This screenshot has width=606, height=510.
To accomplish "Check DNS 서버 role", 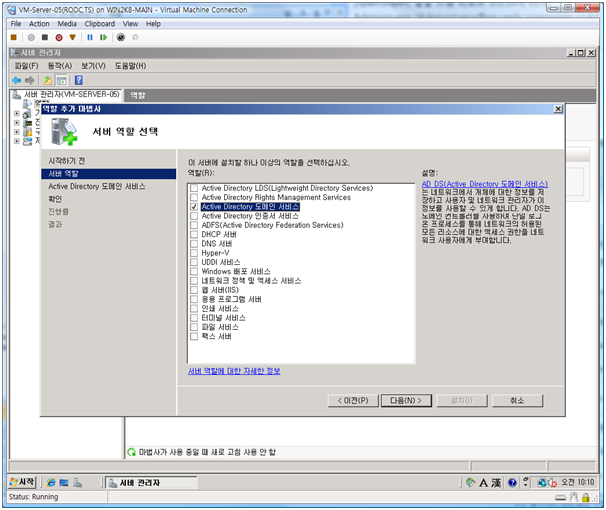I will tap(194, 244).
